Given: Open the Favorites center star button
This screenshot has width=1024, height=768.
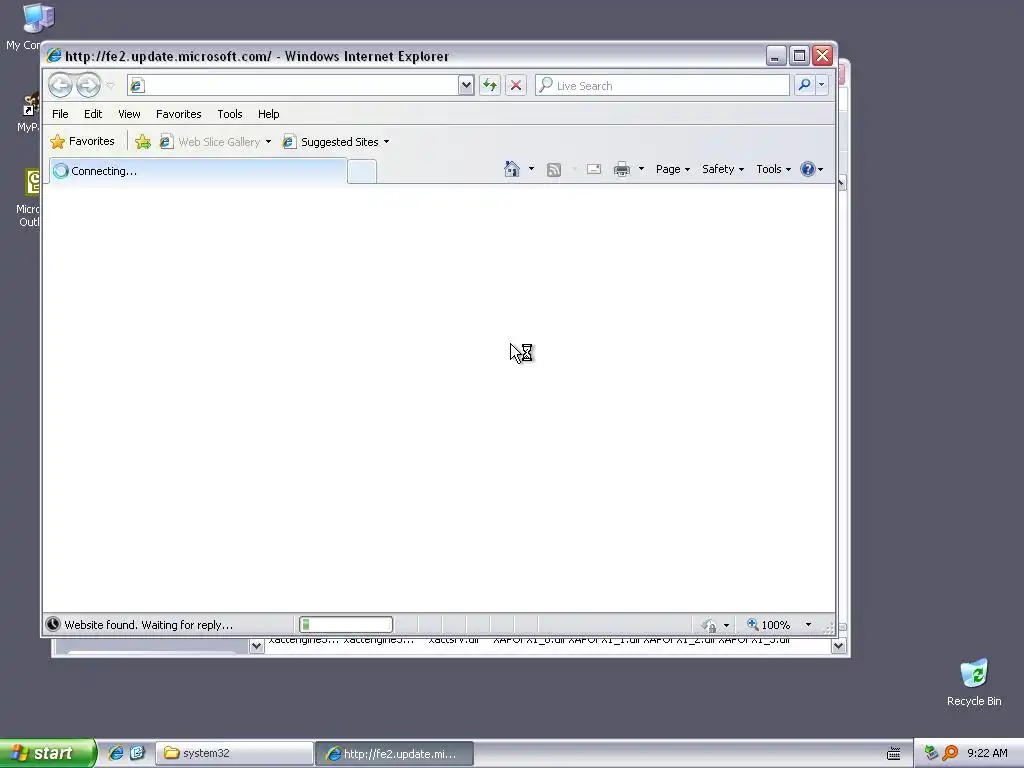Looking at the screenshot, I should click(x=82, y=141).
